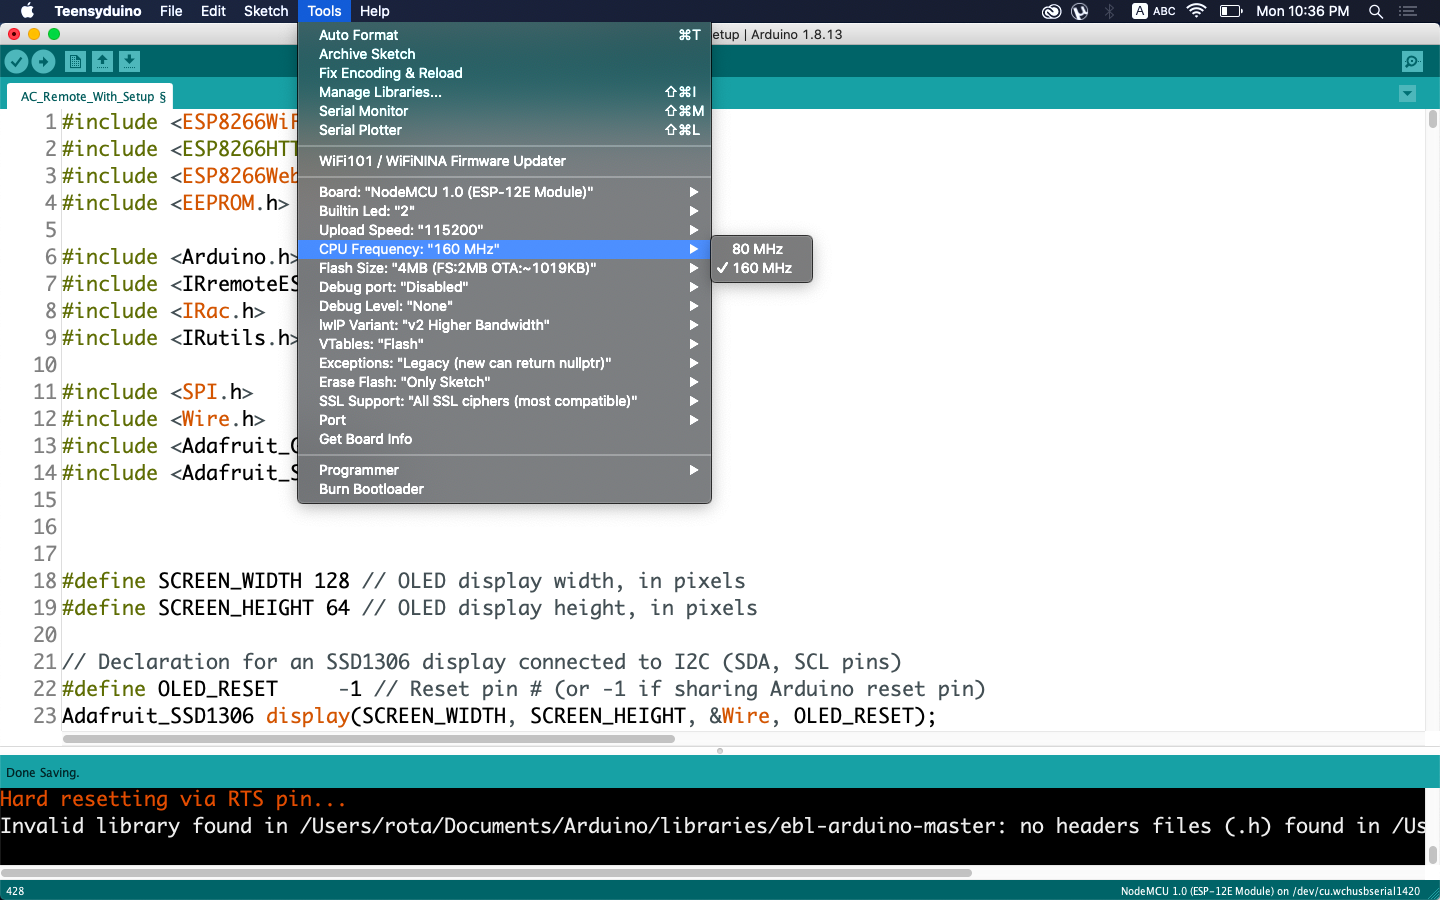Click the 'Done Saving.' status message
Image resolution: width=1440 pixels, height=900 pixels.
coord(43,772)
